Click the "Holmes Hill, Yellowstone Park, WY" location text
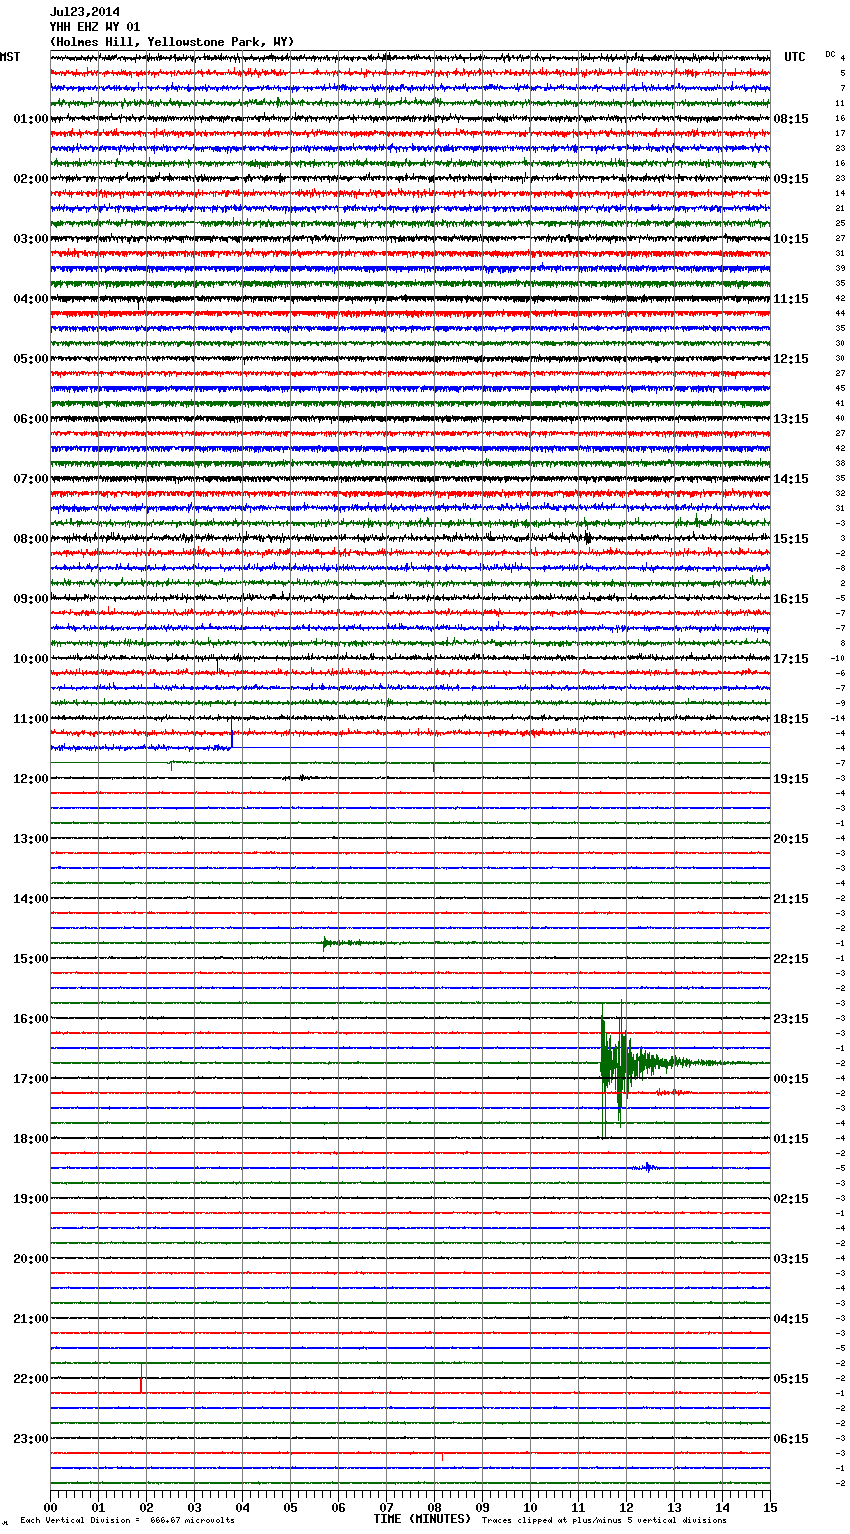The image size is (850, 1534). click(x=172, y=42)
